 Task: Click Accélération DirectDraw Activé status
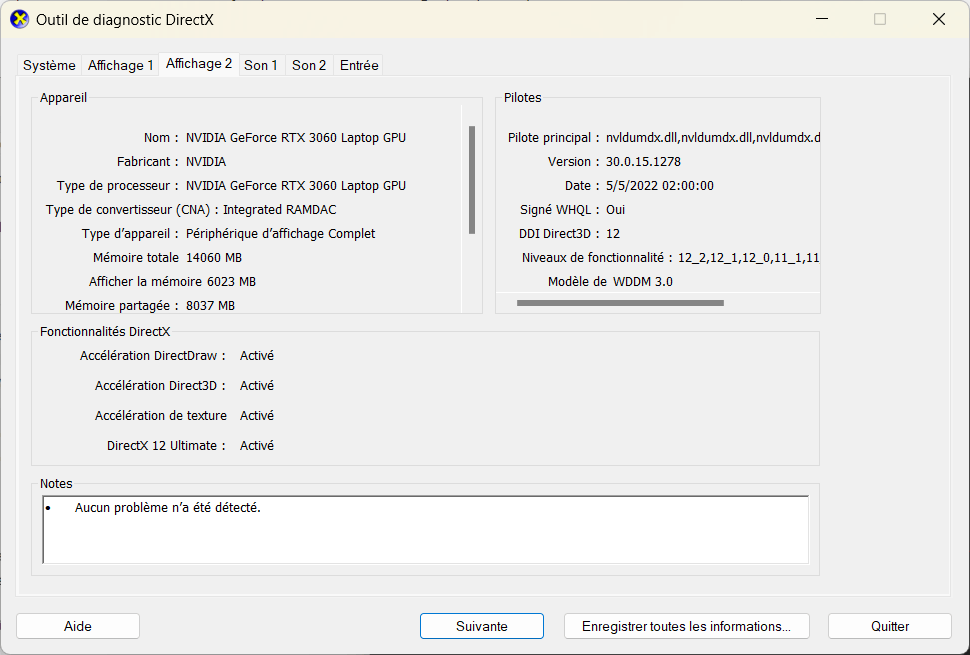coord(257,356)
